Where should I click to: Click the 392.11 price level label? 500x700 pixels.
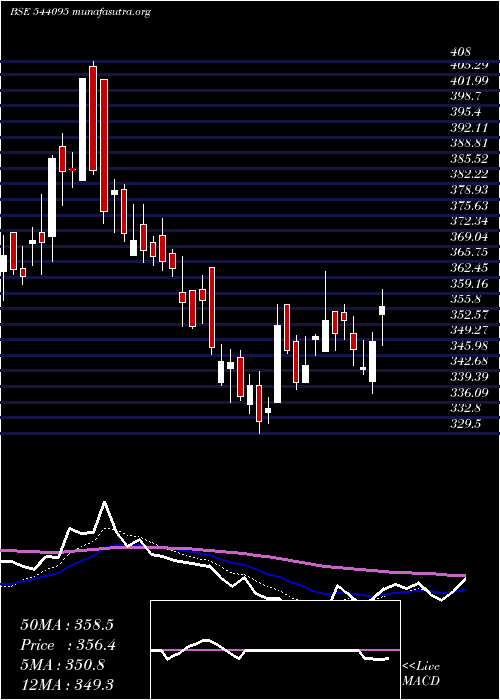tap(468, 127)
